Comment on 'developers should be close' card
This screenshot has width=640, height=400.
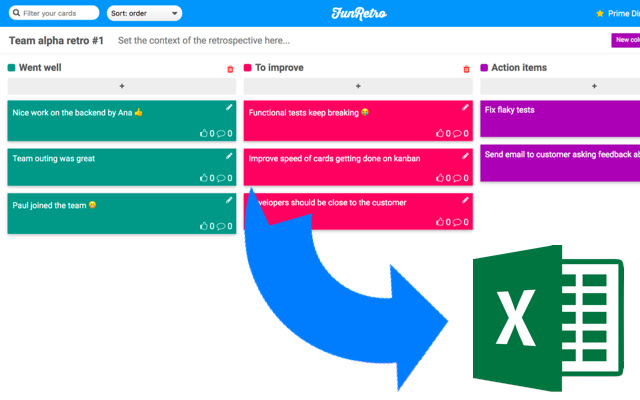[457, 222]
